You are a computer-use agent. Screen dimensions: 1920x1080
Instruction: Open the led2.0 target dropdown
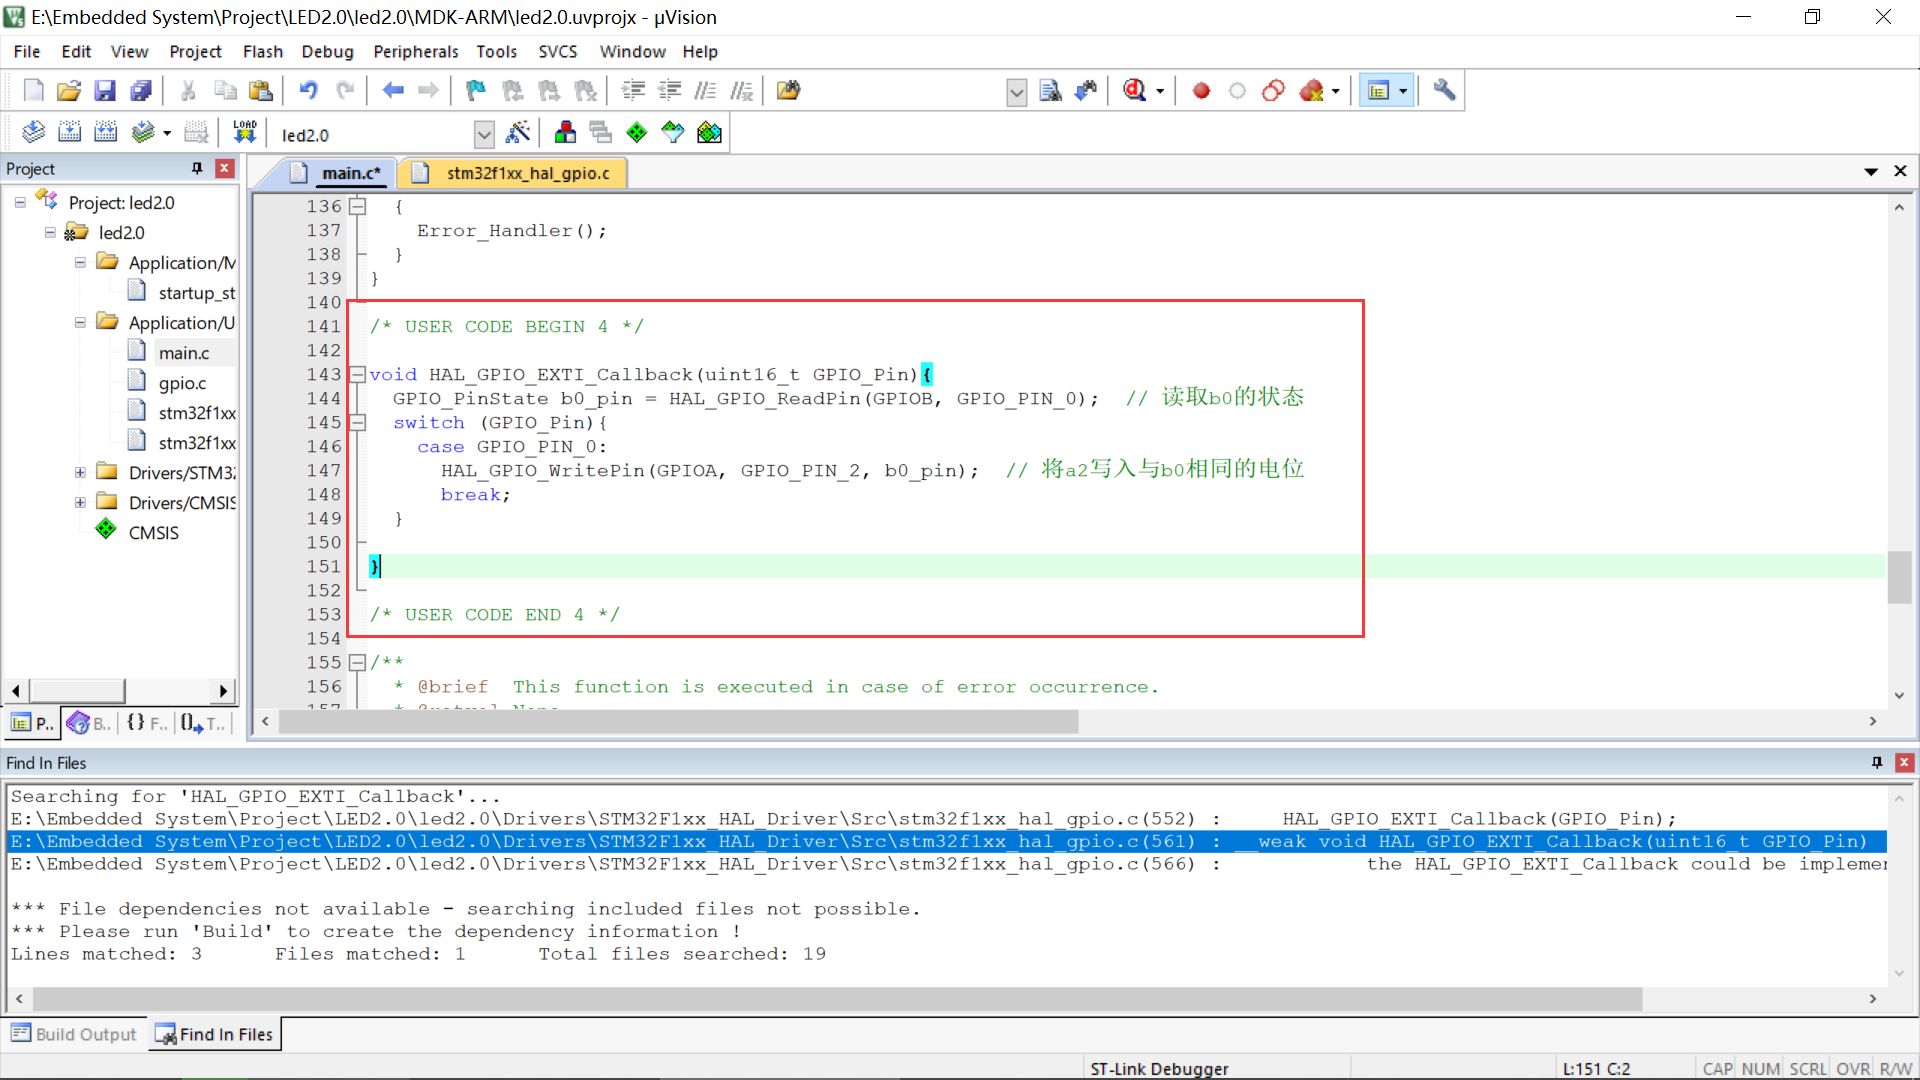(x=484, y=134)
